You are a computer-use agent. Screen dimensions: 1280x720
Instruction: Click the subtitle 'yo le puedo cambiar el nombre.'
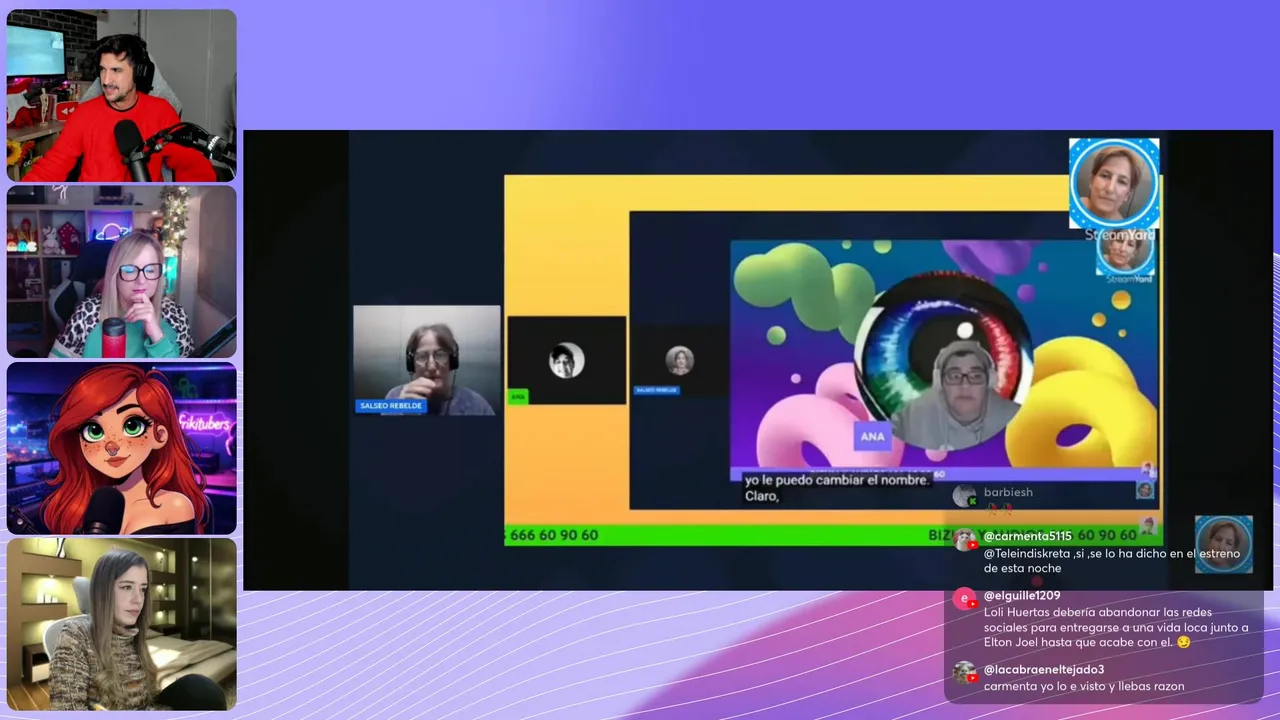(838, 480)
